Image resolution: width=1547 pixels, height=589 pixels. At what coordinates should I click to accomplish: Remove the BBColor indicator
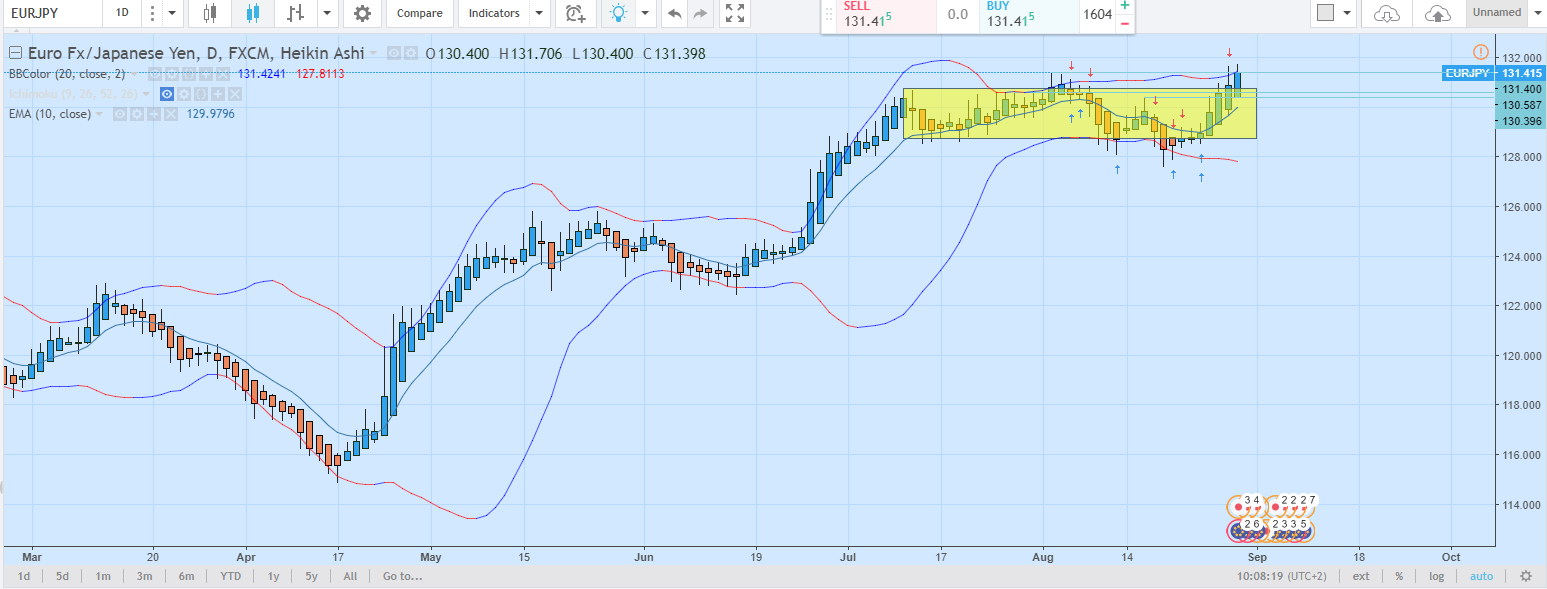click(222, 74)
